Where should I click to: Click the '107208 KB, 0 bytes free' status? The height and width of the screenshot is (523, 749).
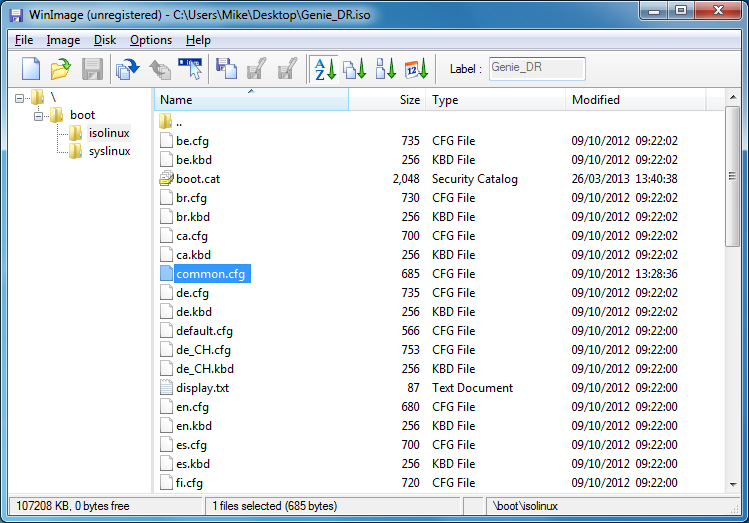tap(73, 506)
